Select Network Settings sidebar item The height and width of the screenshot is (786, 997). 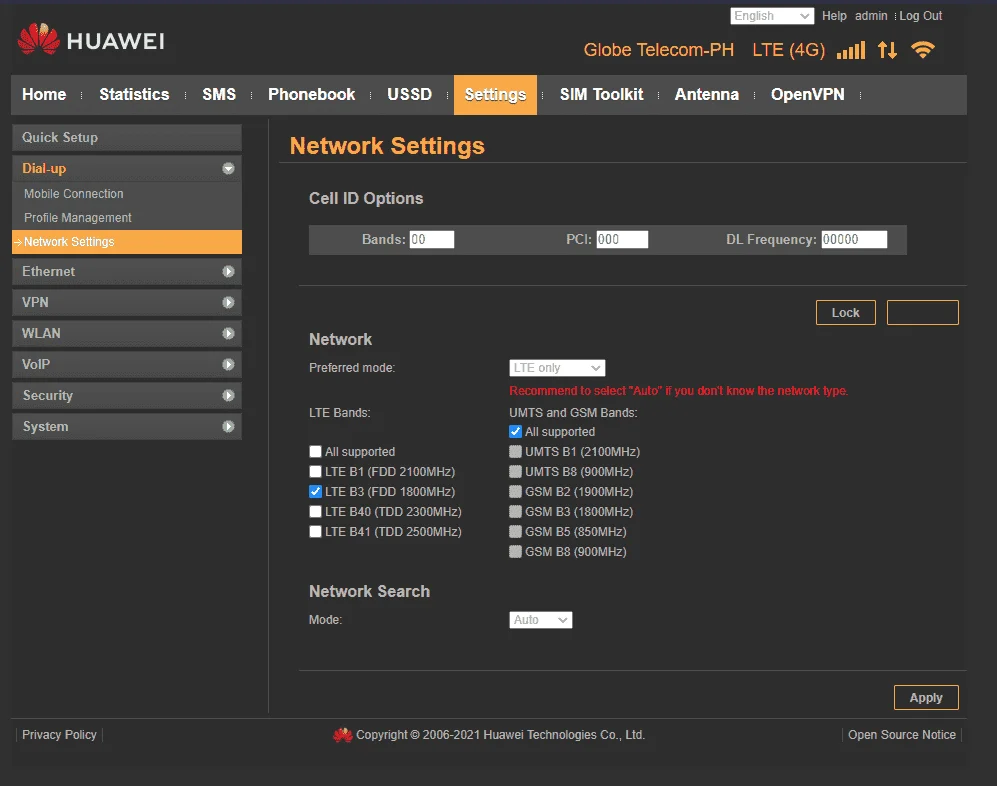[127, 242]
